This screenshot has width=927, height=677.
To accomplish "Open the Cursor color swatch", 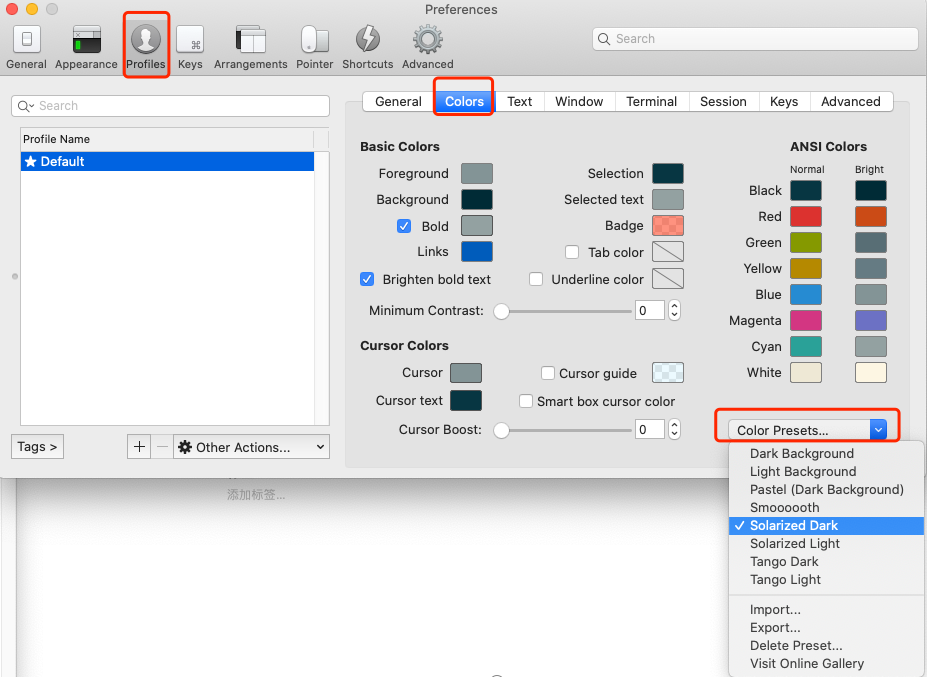I will click(466, 373).
